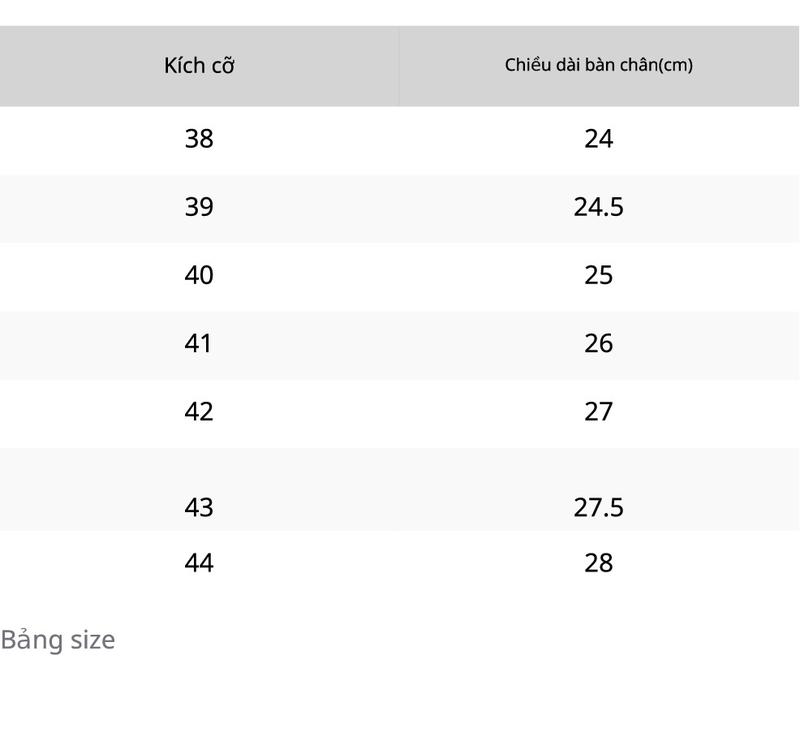Click the word 'size' in caption
The width and height of the screenshot is (800, 750).
93,641
